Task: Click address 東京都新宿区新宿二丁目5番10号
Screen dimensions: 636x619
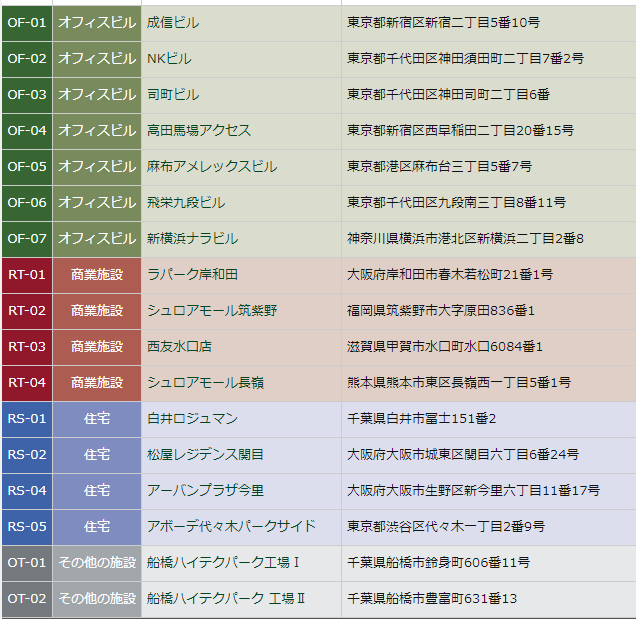Action: point(443,23)
